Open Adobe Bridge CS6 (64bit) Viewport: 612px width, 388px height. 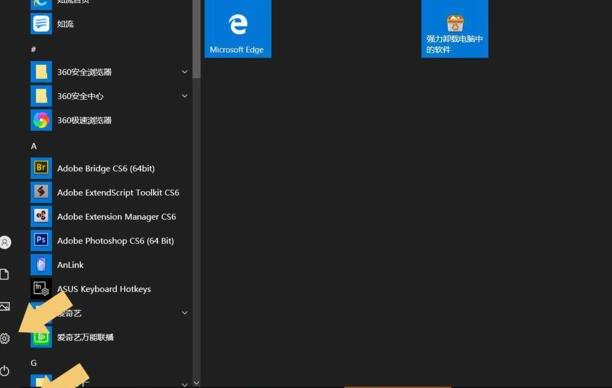(111, 168)
